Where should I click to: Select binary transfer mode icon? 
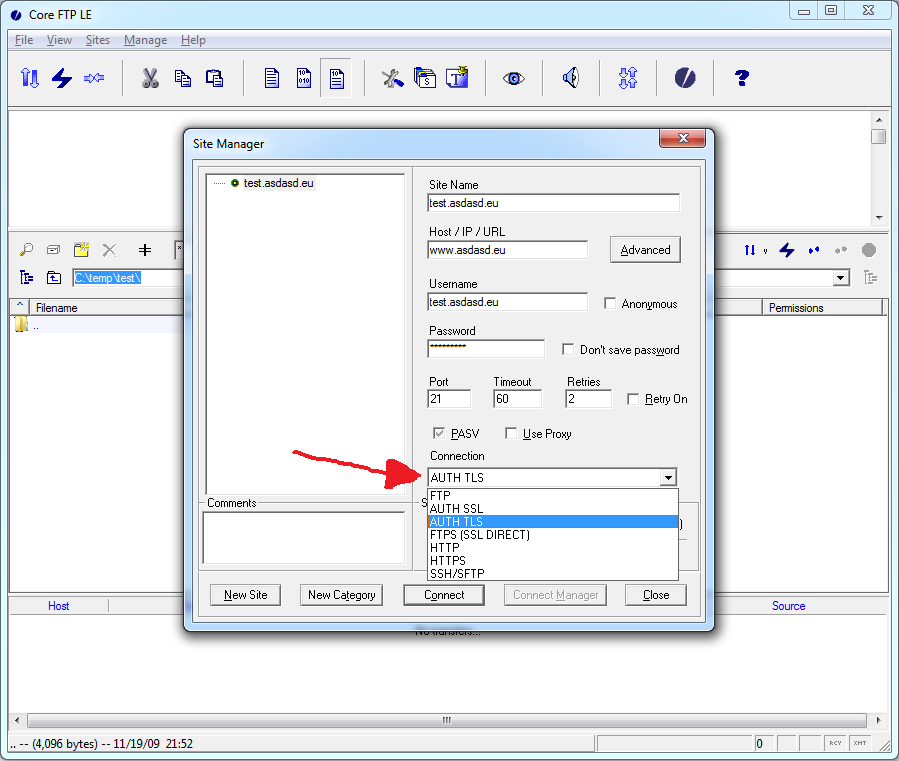click(304, 78)
